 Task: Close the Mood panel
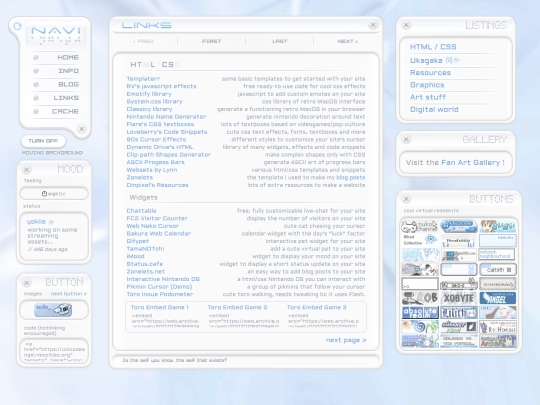click(27, 169)
